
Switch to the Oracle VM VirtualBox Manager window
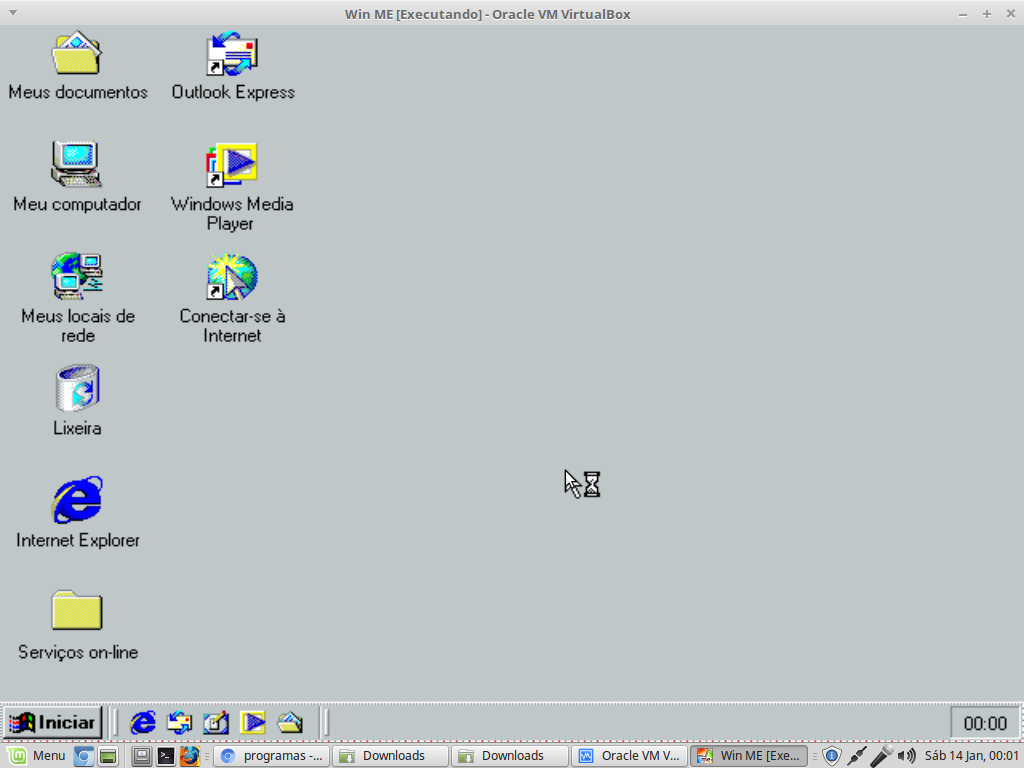point(629,756)
